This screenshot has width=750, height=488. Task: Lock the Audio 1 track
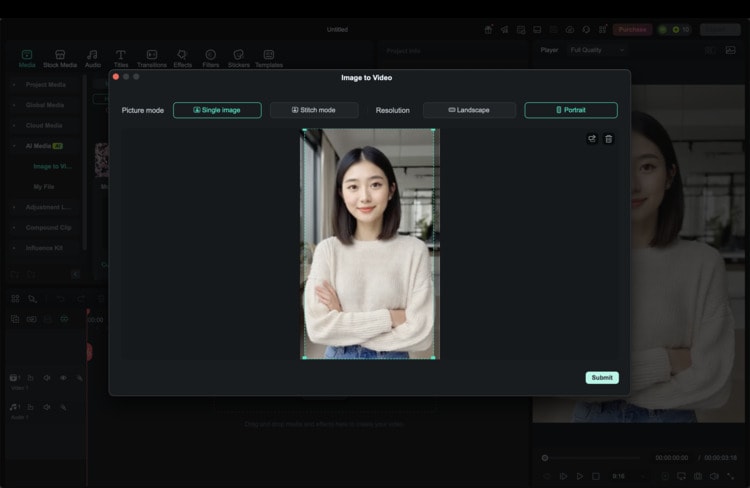(x=30, y=407)
